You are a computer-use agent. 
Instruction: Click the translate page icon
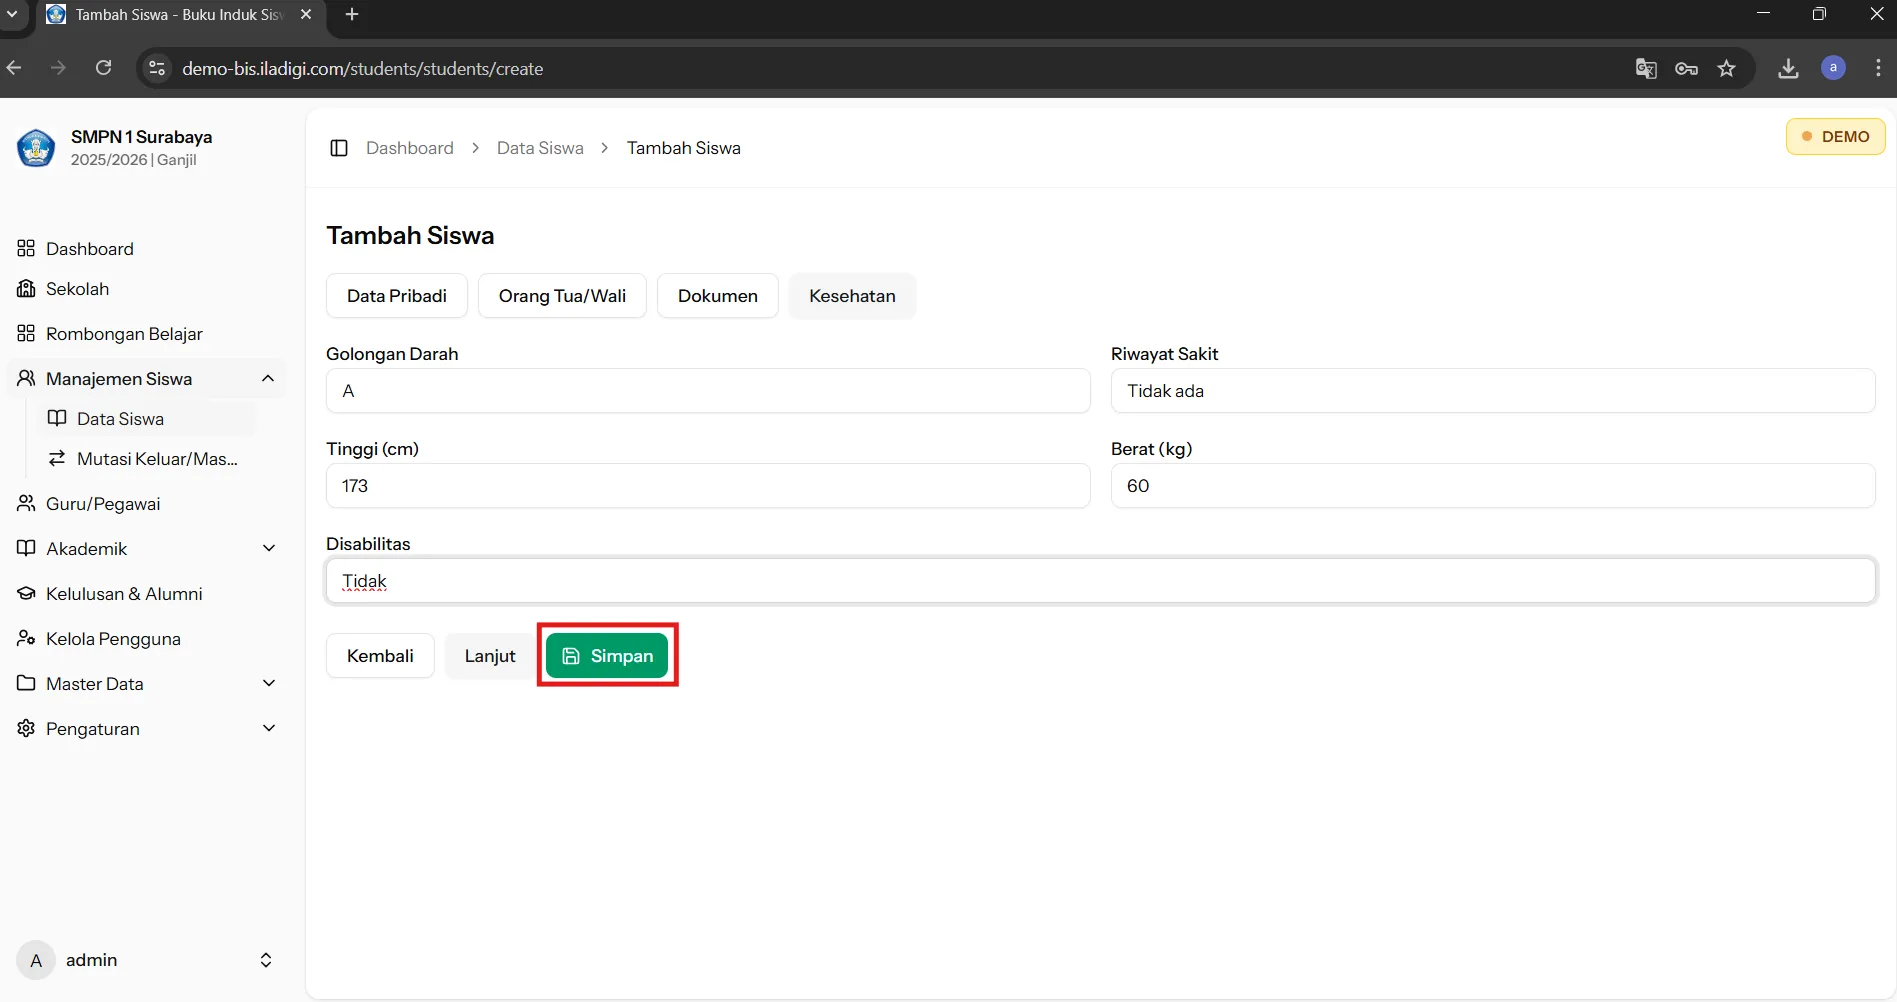pyautogui.click(x=1646, y=68)
